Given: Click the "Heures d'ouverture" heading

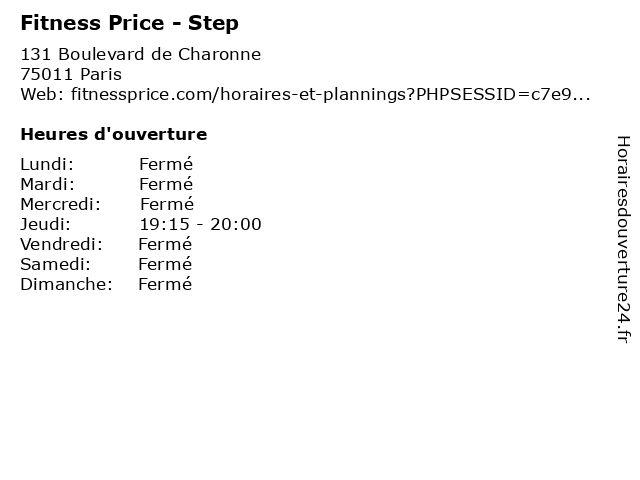Looking at the screenshot, I should (113, 134).
